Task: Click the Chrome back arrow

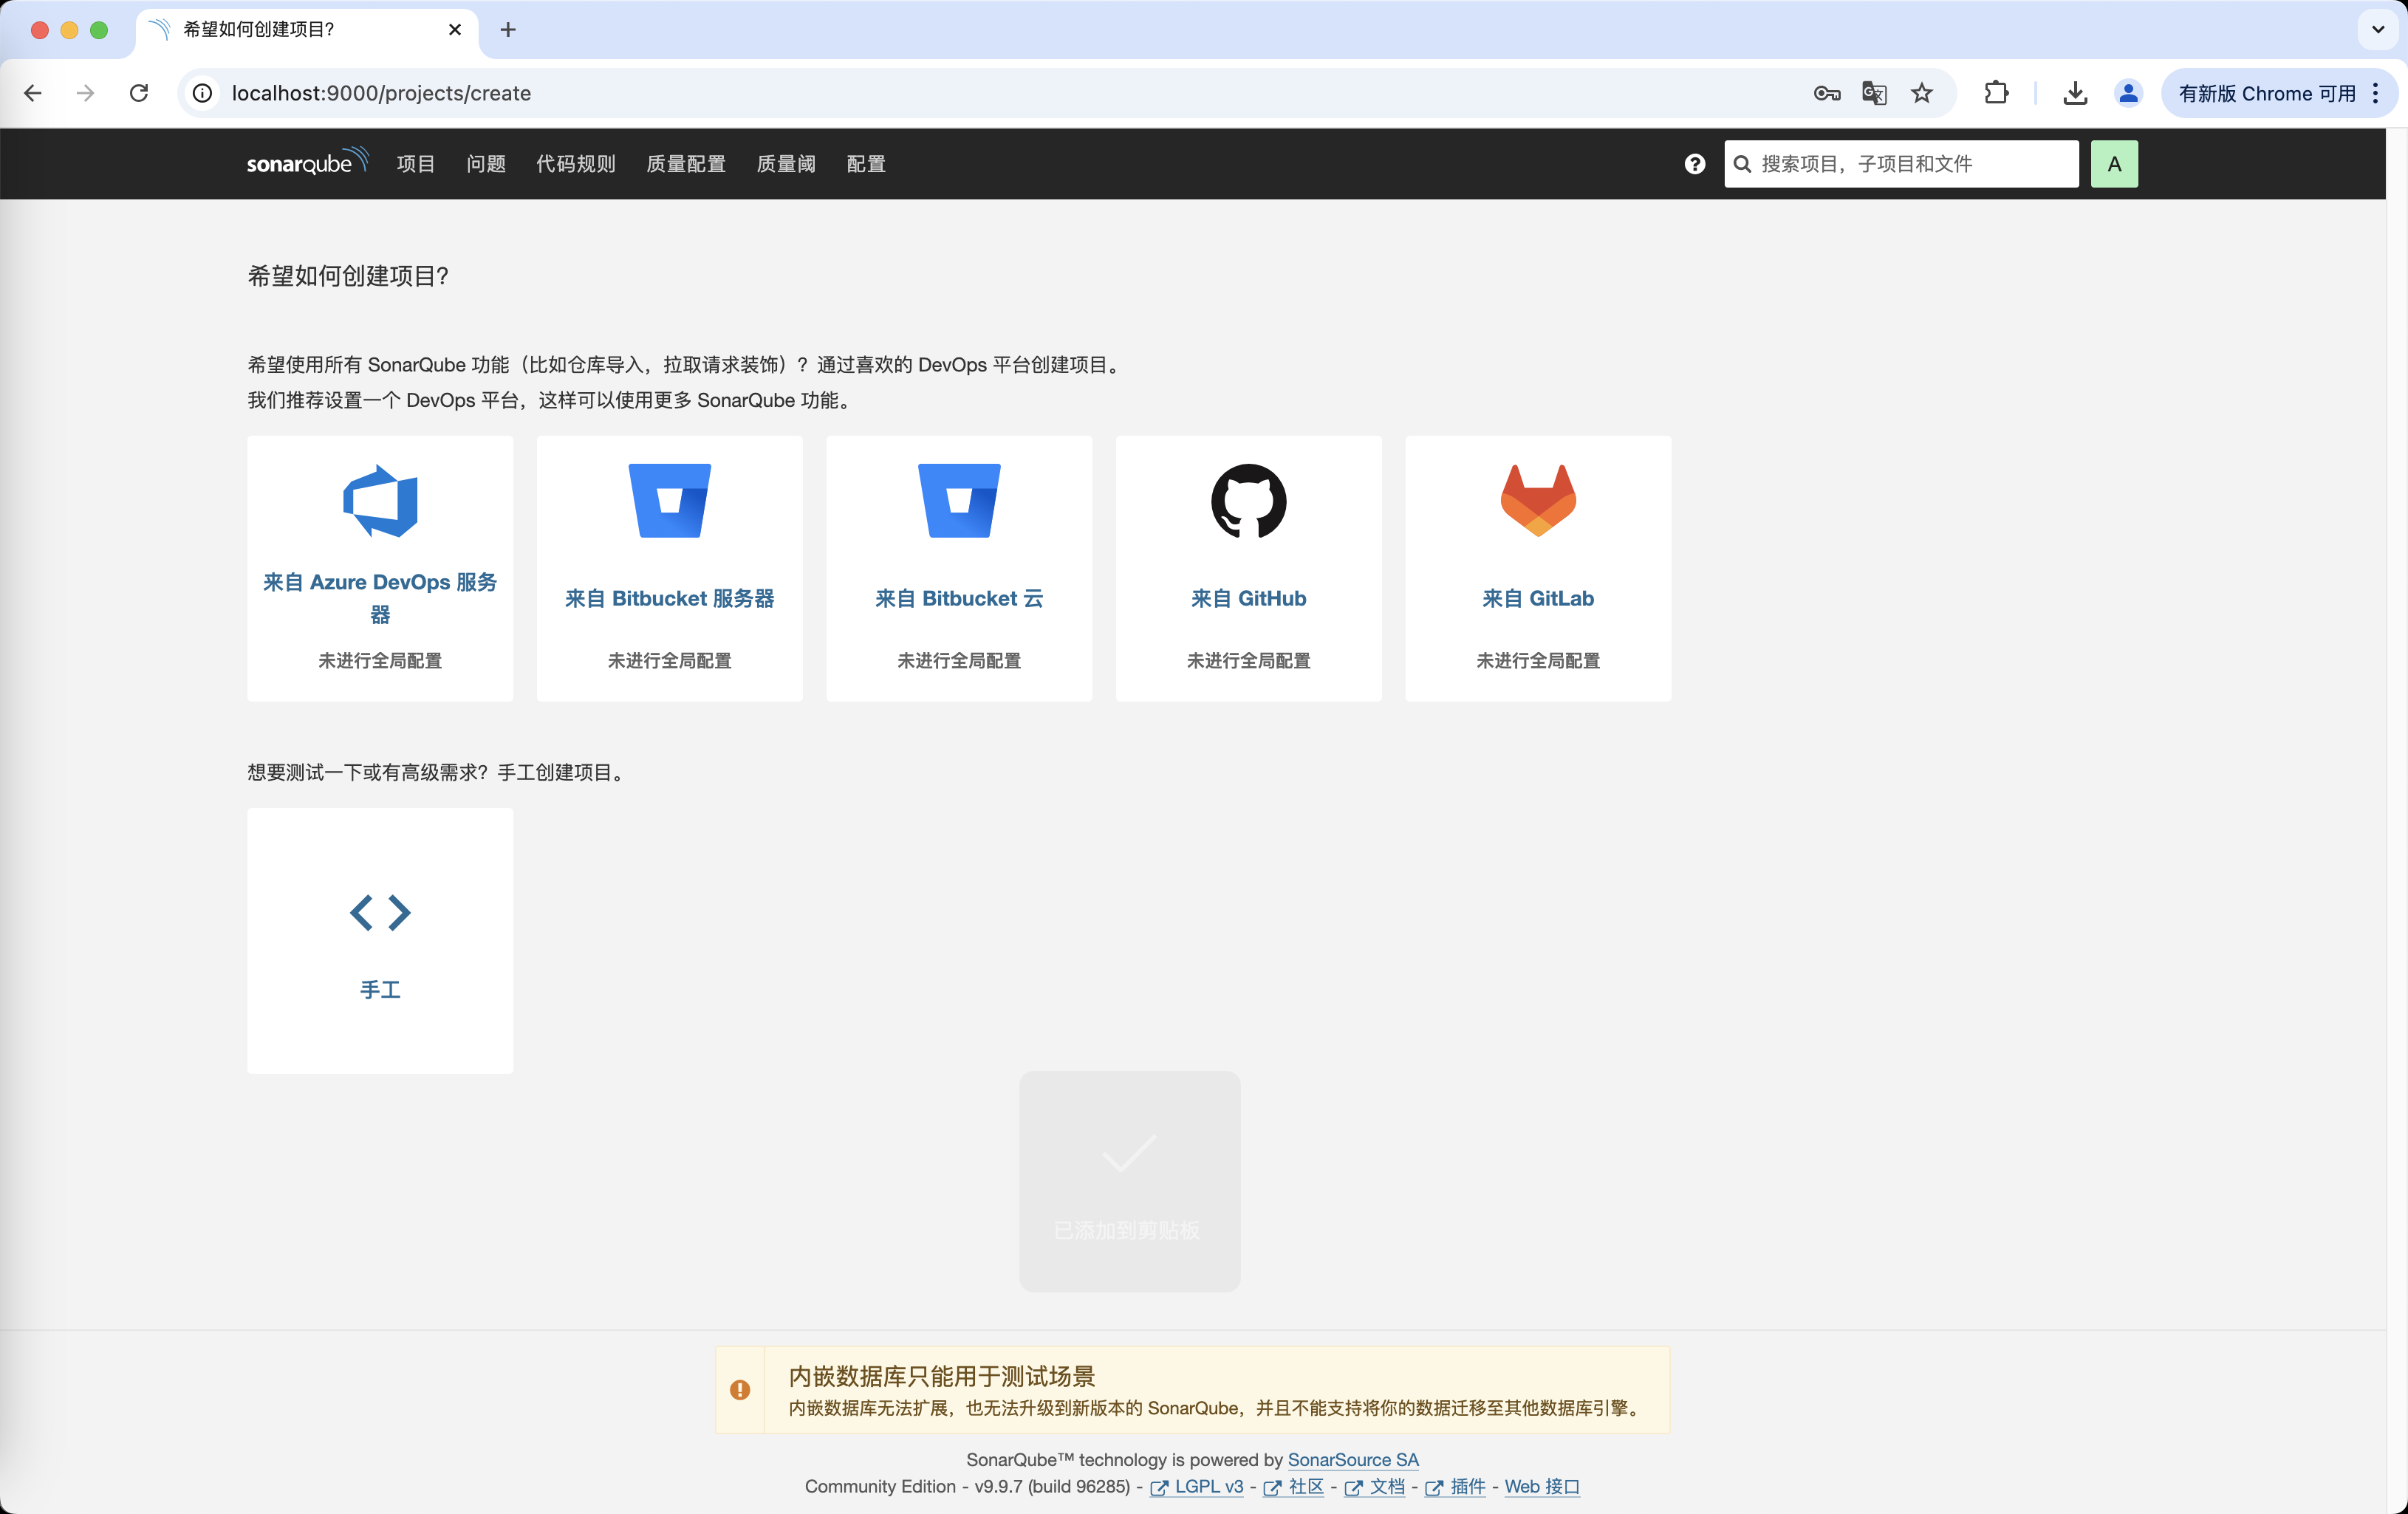Action: point(33,93)
